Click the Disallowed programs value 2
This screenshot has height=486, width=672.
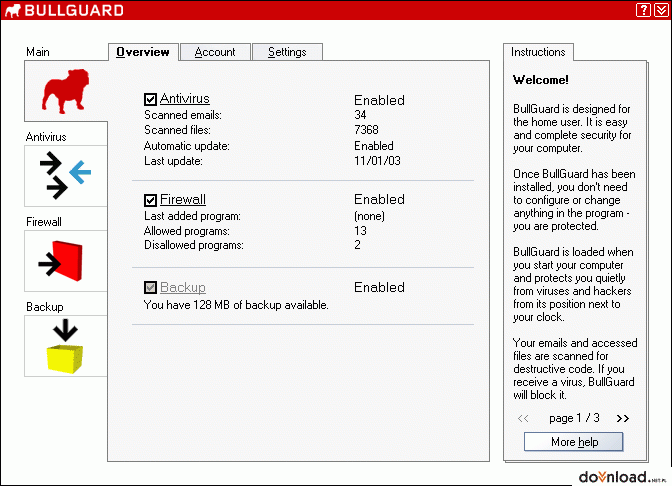(357, 245)
